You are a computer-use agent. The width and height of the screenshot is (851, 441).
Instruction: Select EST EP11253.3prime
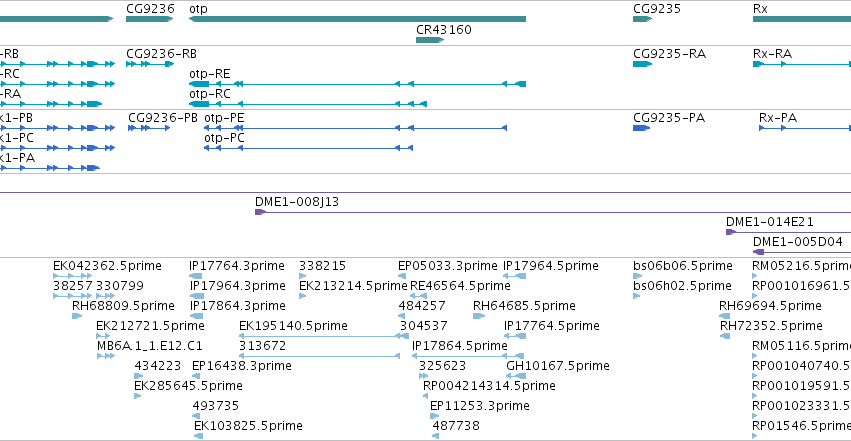pyautogui.click(x=434, y=417)
